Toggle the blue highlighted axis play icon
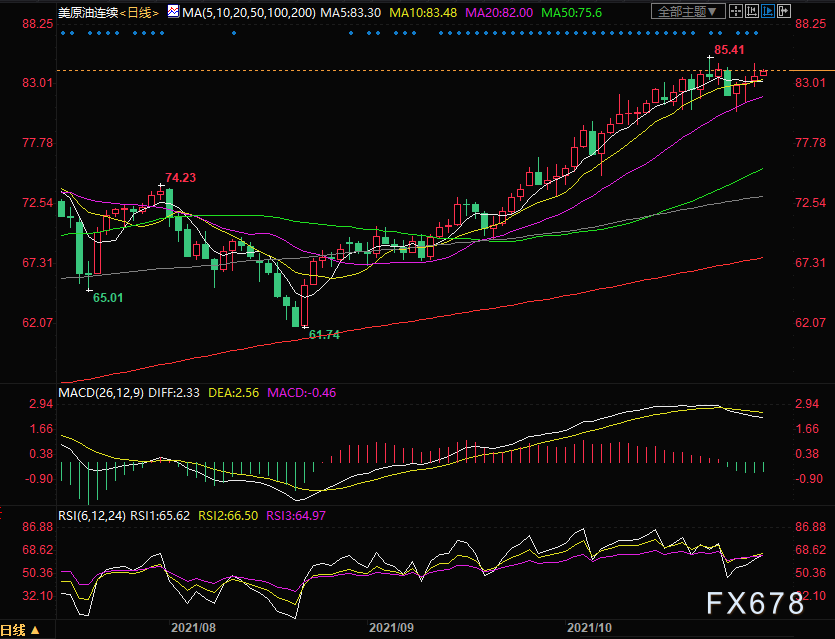 pos(768,11)
